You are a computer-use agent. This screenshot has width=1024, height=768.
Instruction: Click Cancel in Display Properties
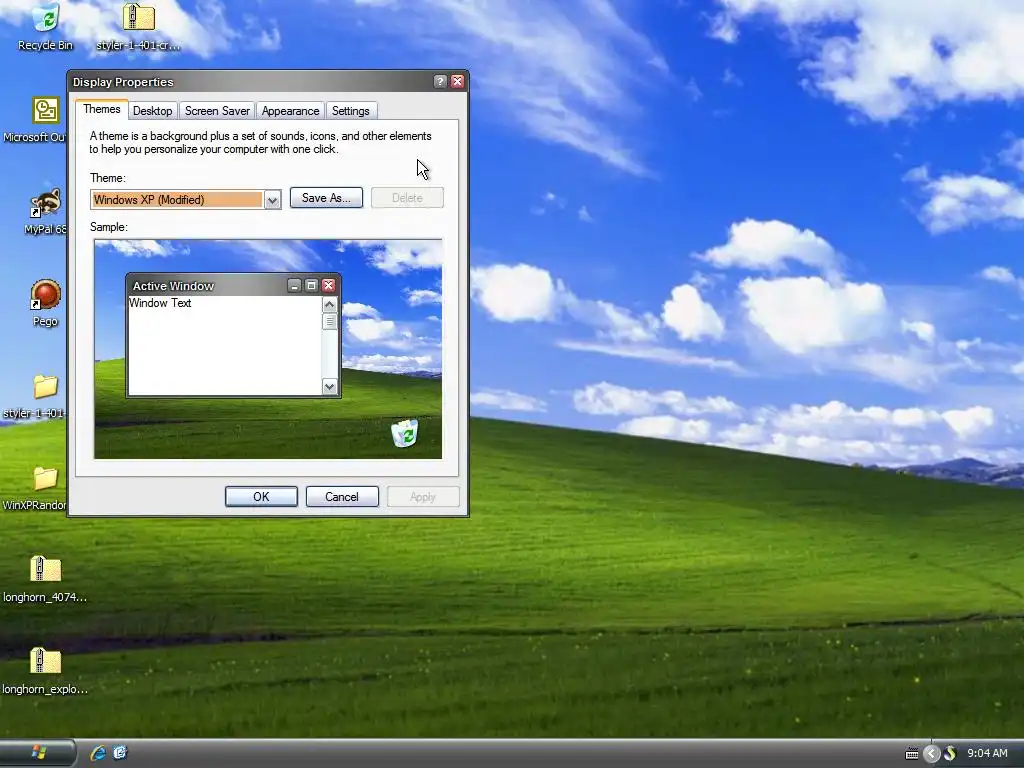[x=342, y=497]
